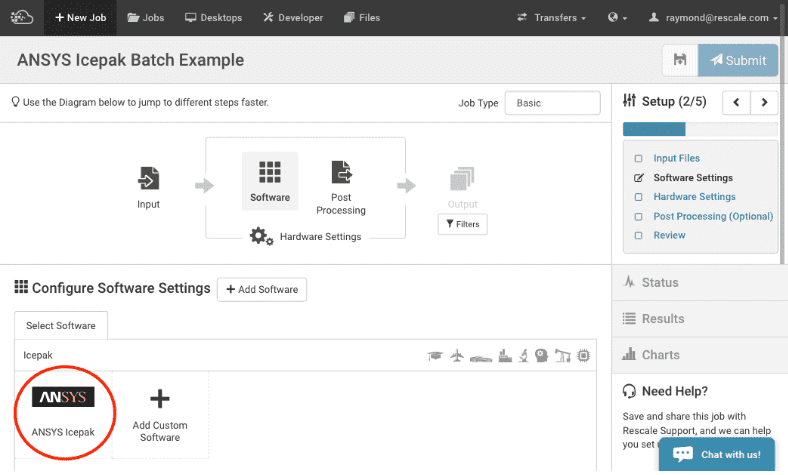
Task: Filter by factory ship industry icon
Action: click(505, 356)
